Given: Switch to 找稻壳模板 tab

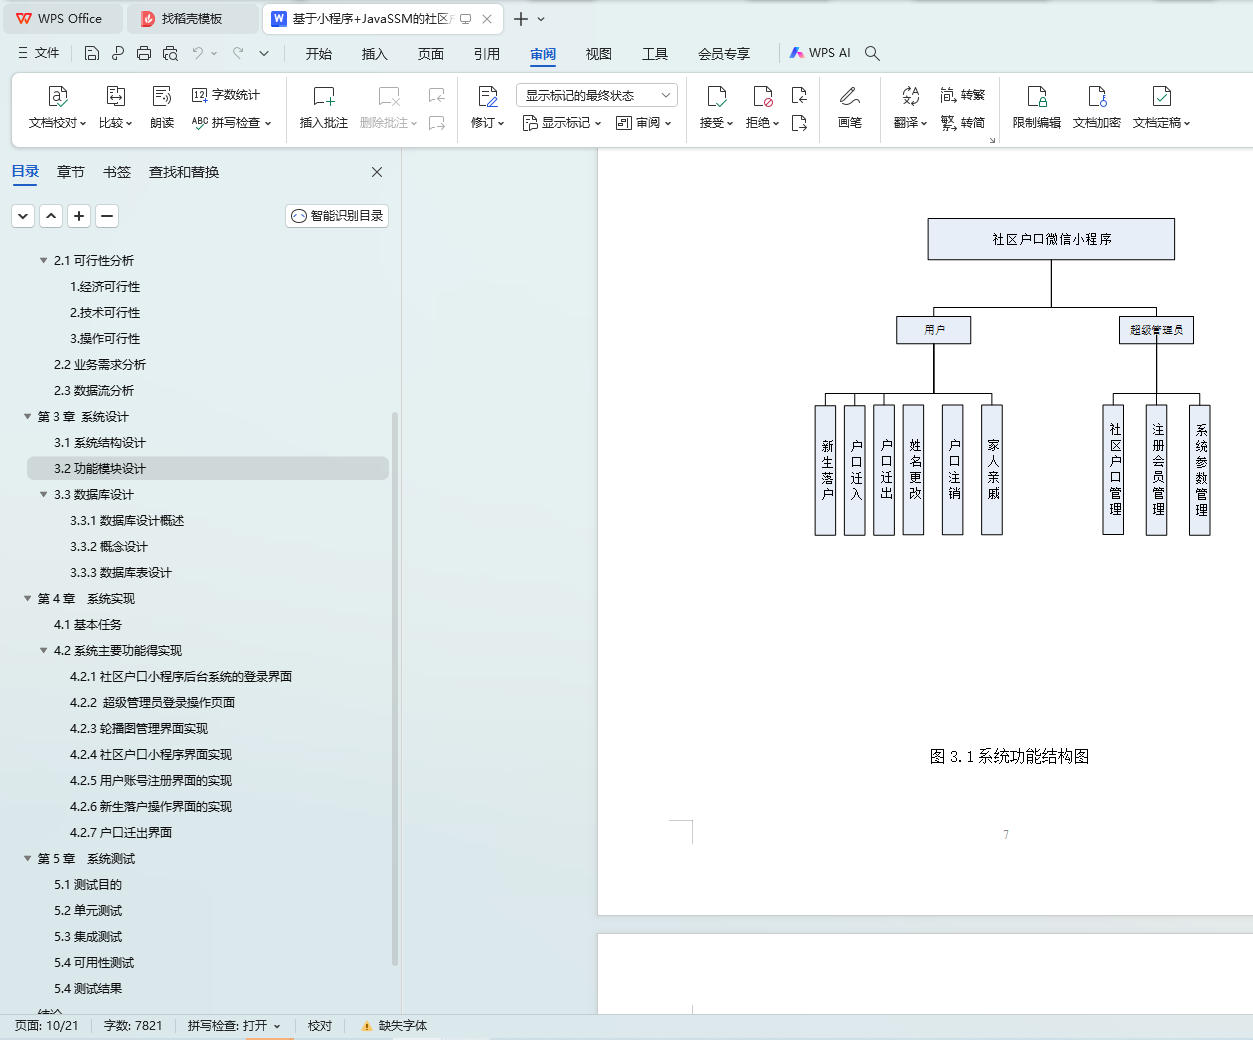Looking at the screenshot, I should [x=192, y=19].
